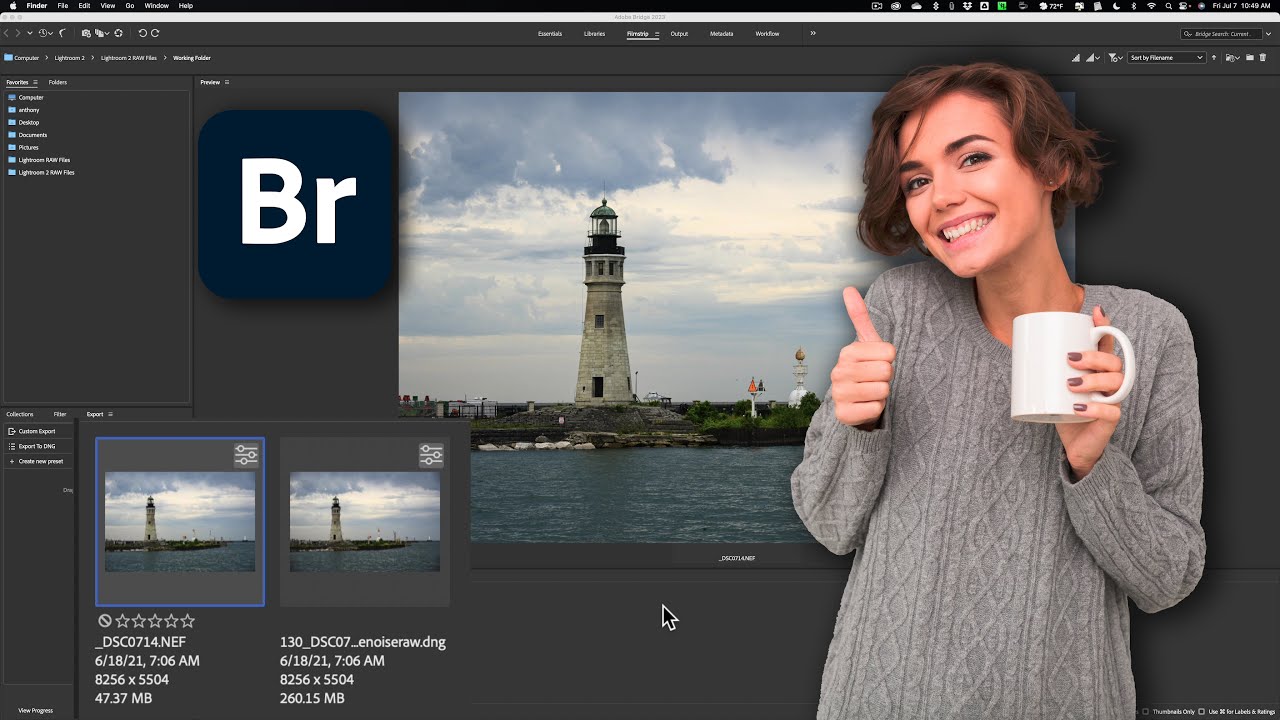Image resolution: width=1280 pixels, height=720 pixels.
Task: Rotate image counterclockwise
Action: [x=142, y=33]
